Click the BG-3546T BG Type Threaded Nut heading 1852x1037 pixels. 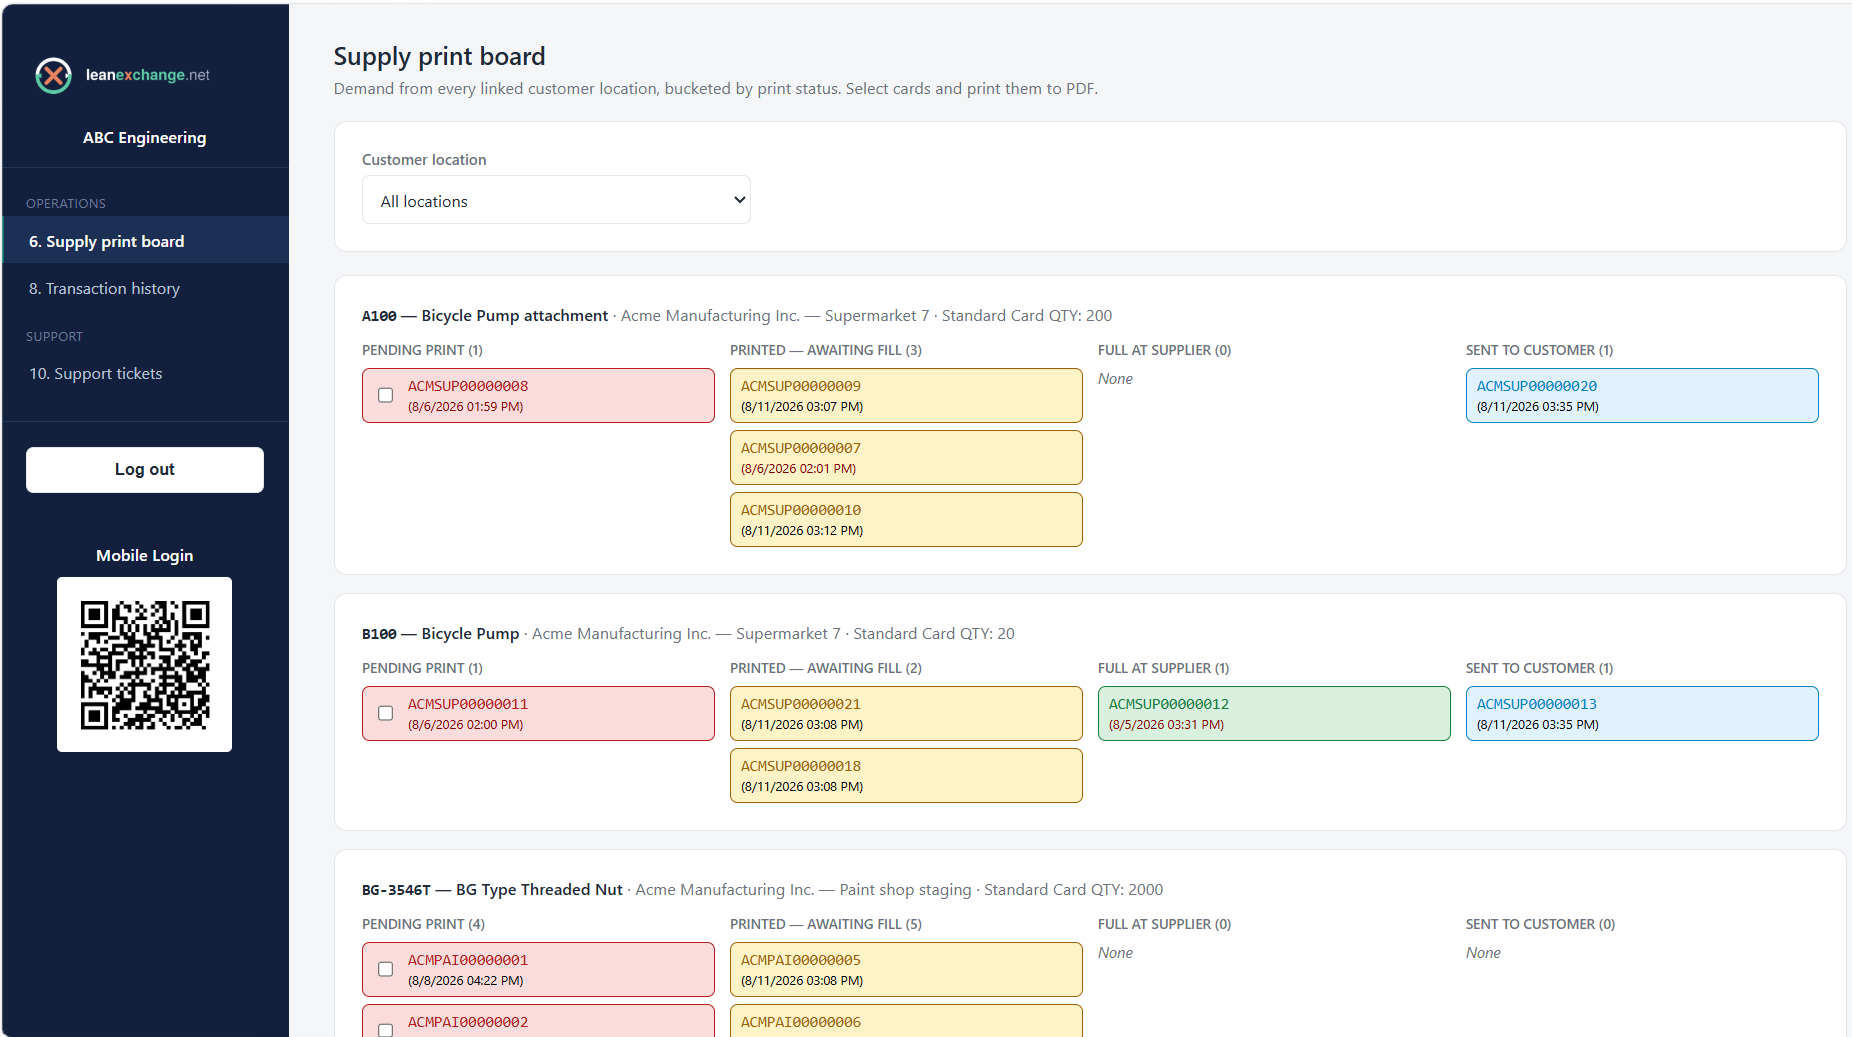(492, 889)
